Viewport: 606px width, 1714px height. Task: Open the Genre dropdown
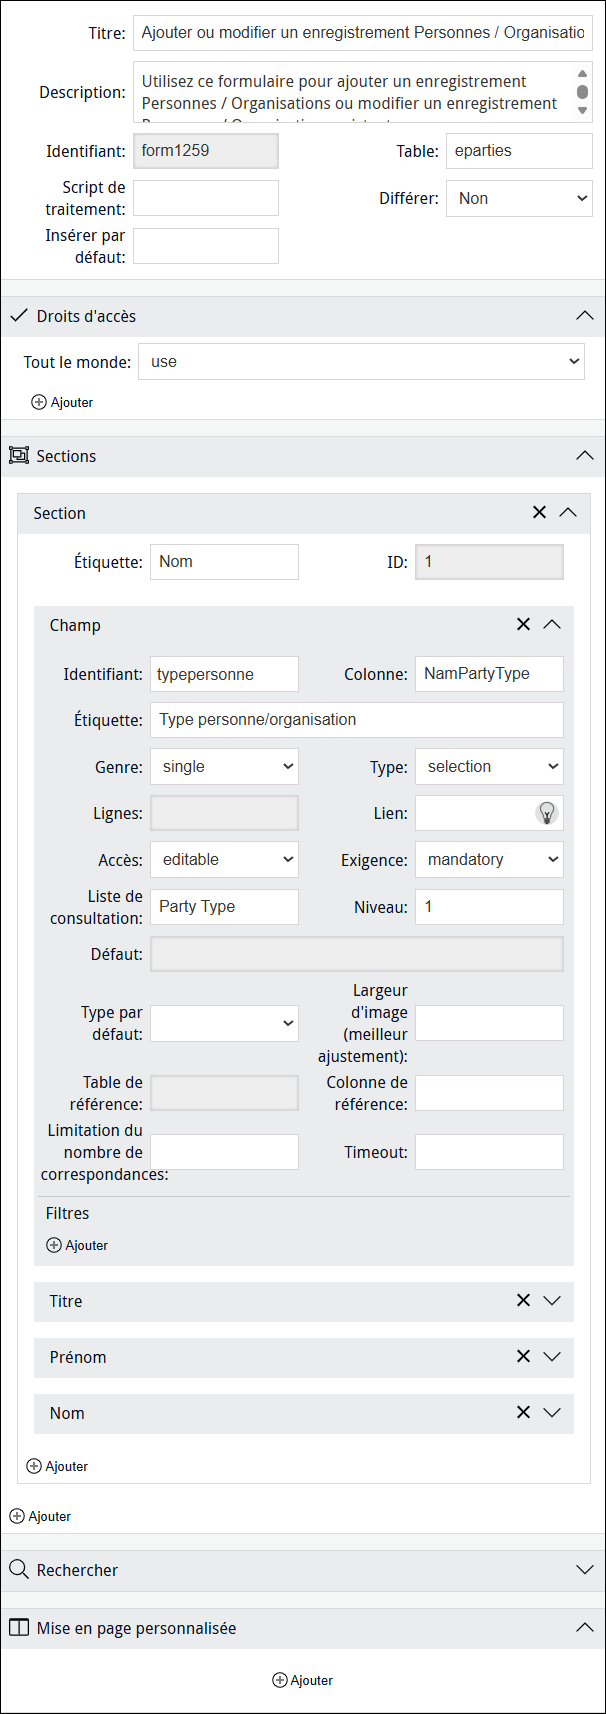click(x=224, y=767)
